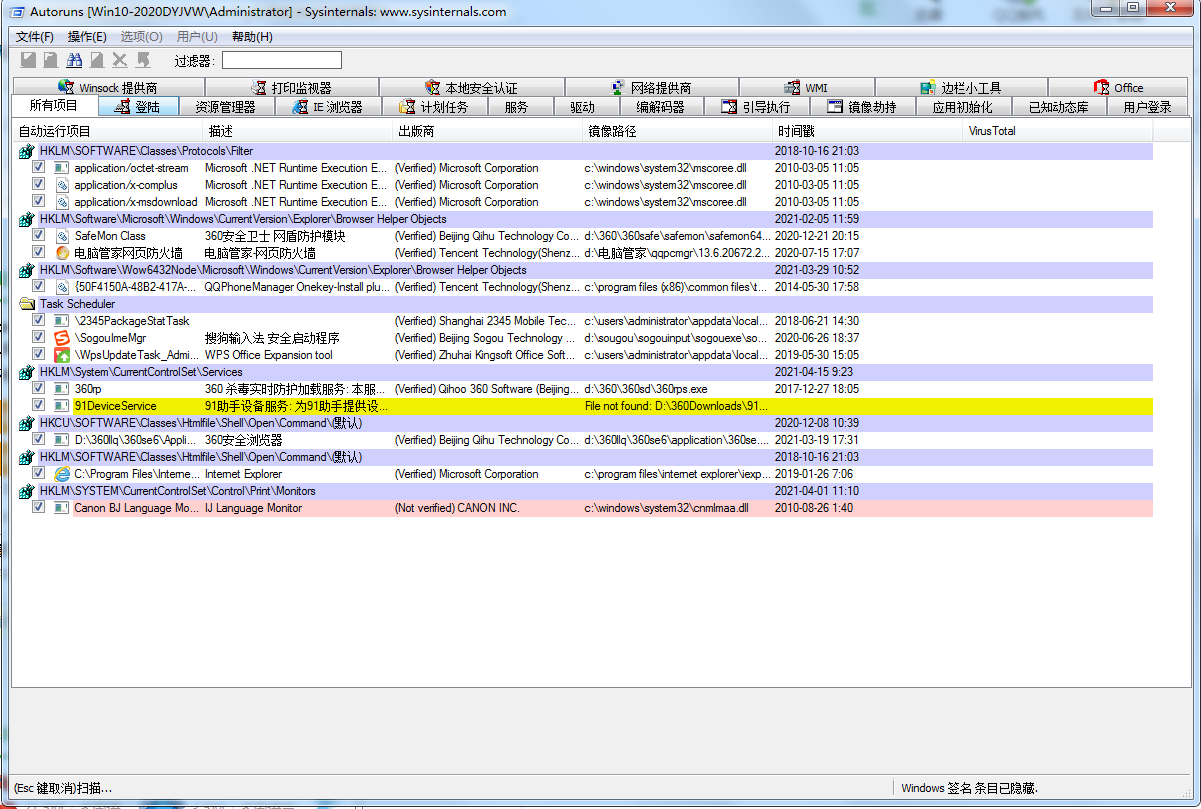Click the 过滤器 filter input field
This screenshot has width=1201, height=809.
(x=282, y=61)
